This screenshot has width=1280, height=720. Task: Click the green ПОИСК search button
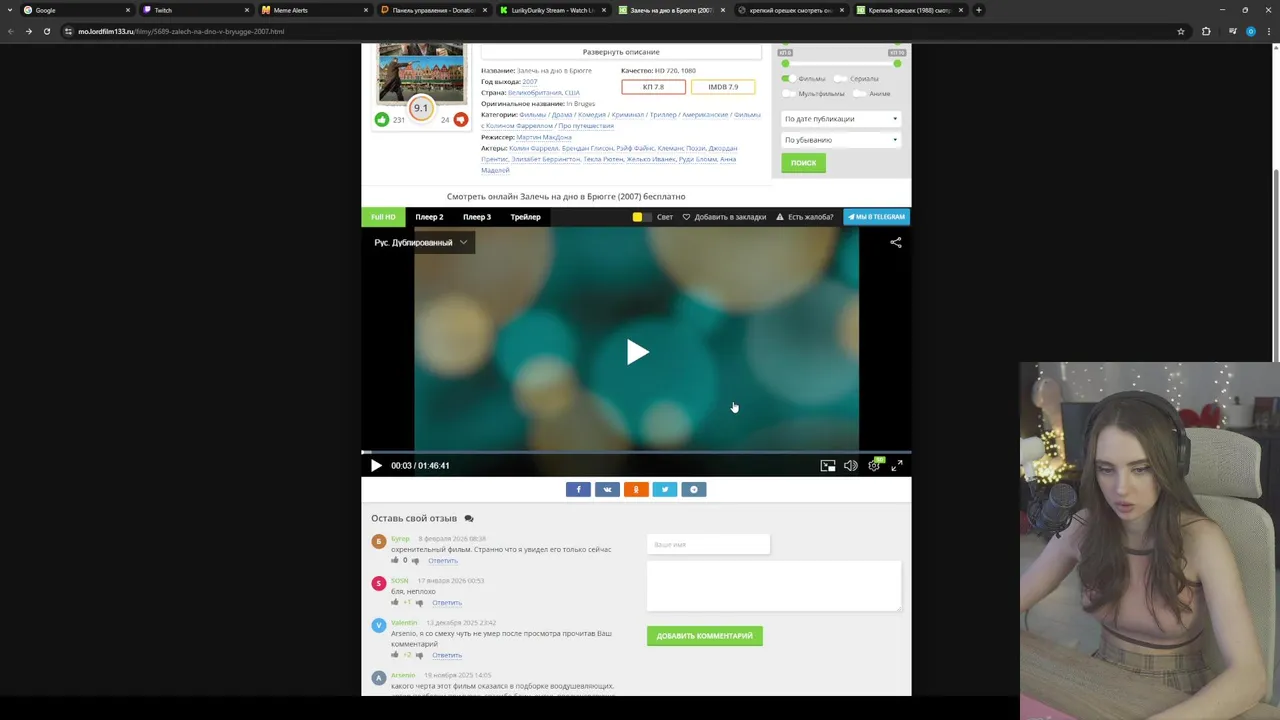[803, 163]
